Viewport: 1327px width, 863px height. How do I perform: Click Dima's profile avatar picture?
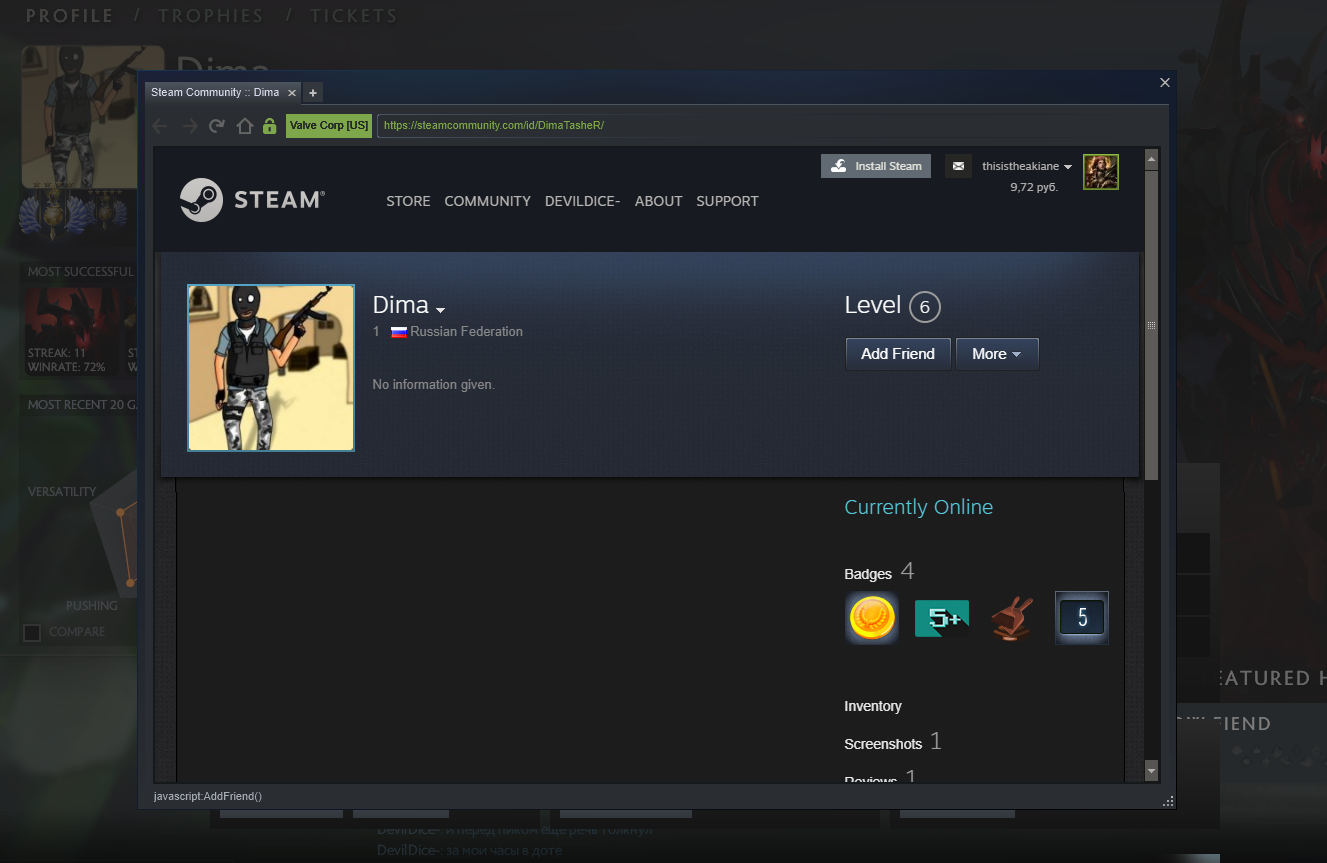coord(271,368)
